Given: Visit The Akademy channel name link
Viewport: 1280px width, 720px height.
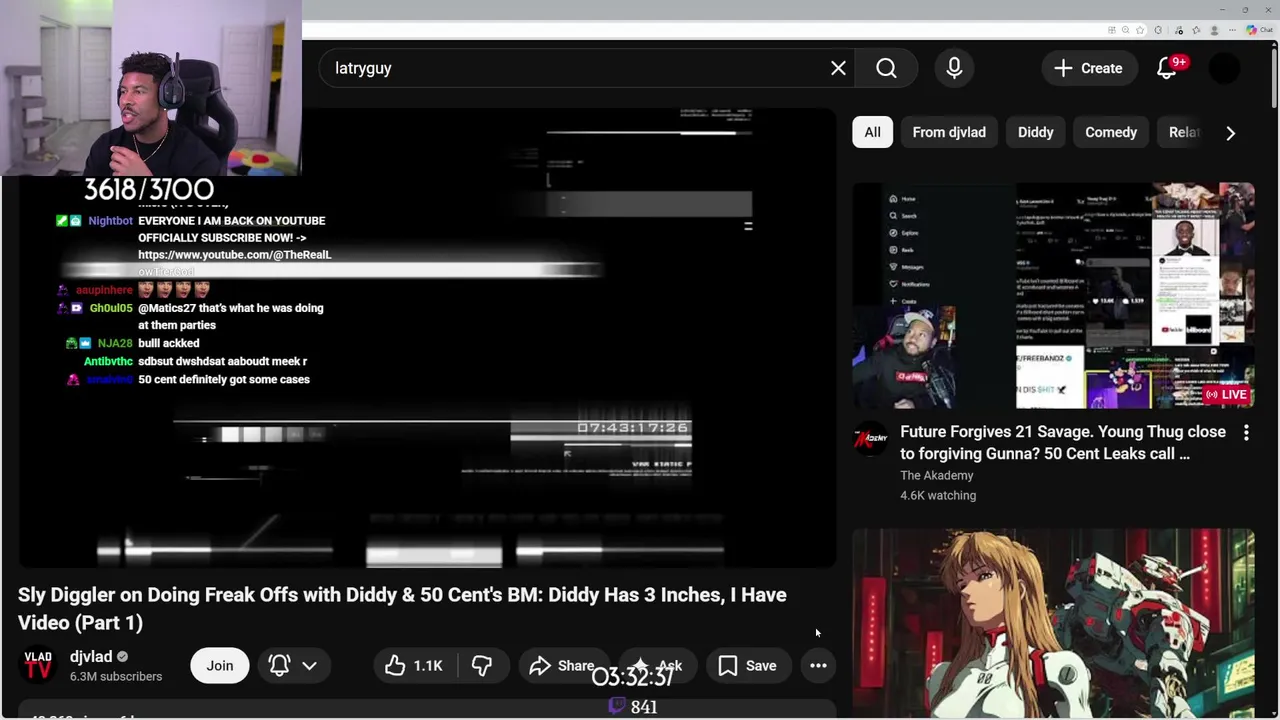Looking at the screenshot, I should 936,475.
